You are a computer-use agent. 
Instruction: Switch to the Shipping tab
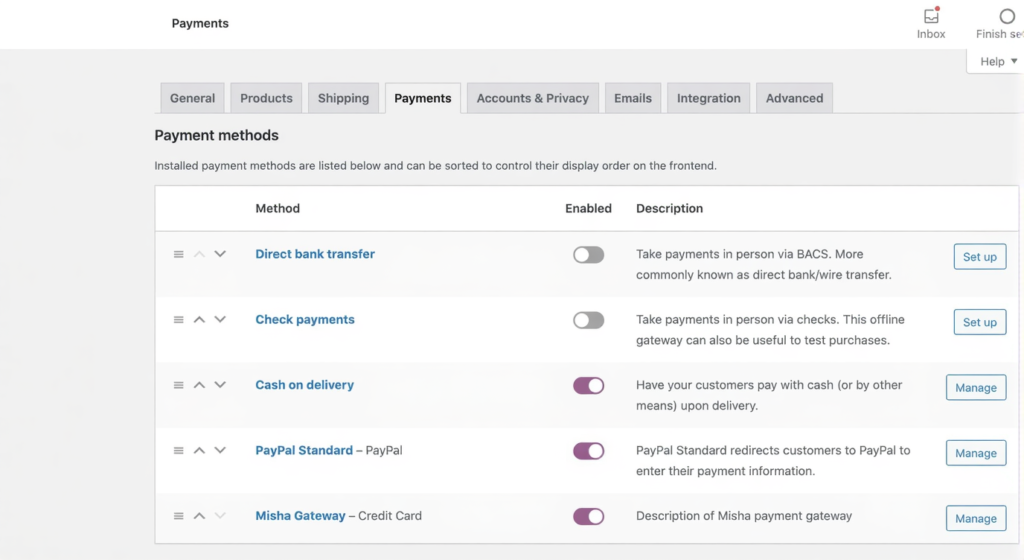point(343,98)
